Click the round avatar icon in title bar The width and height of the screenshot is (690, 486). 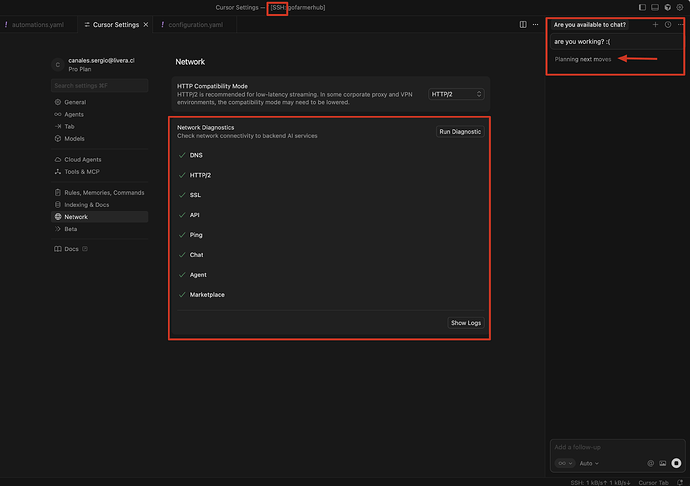668,7
